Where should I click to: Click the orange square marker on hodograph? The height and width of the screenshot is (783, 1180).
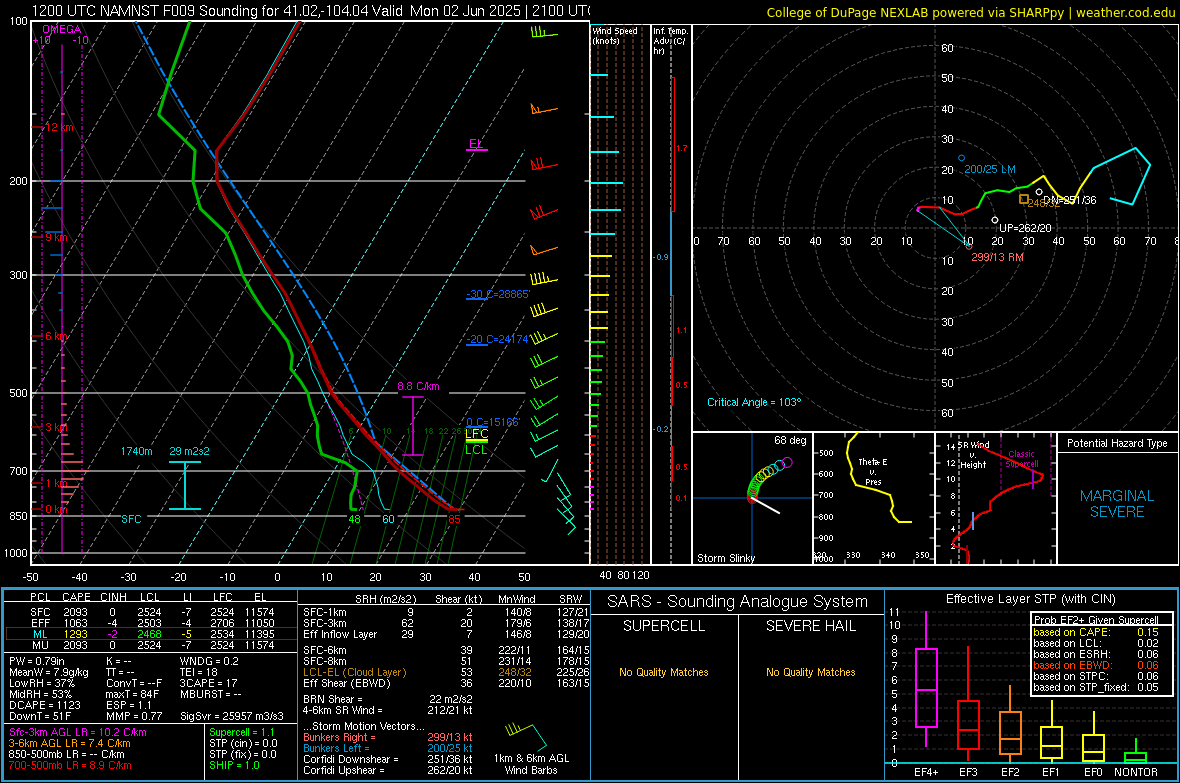click(x=1023, y=200)
